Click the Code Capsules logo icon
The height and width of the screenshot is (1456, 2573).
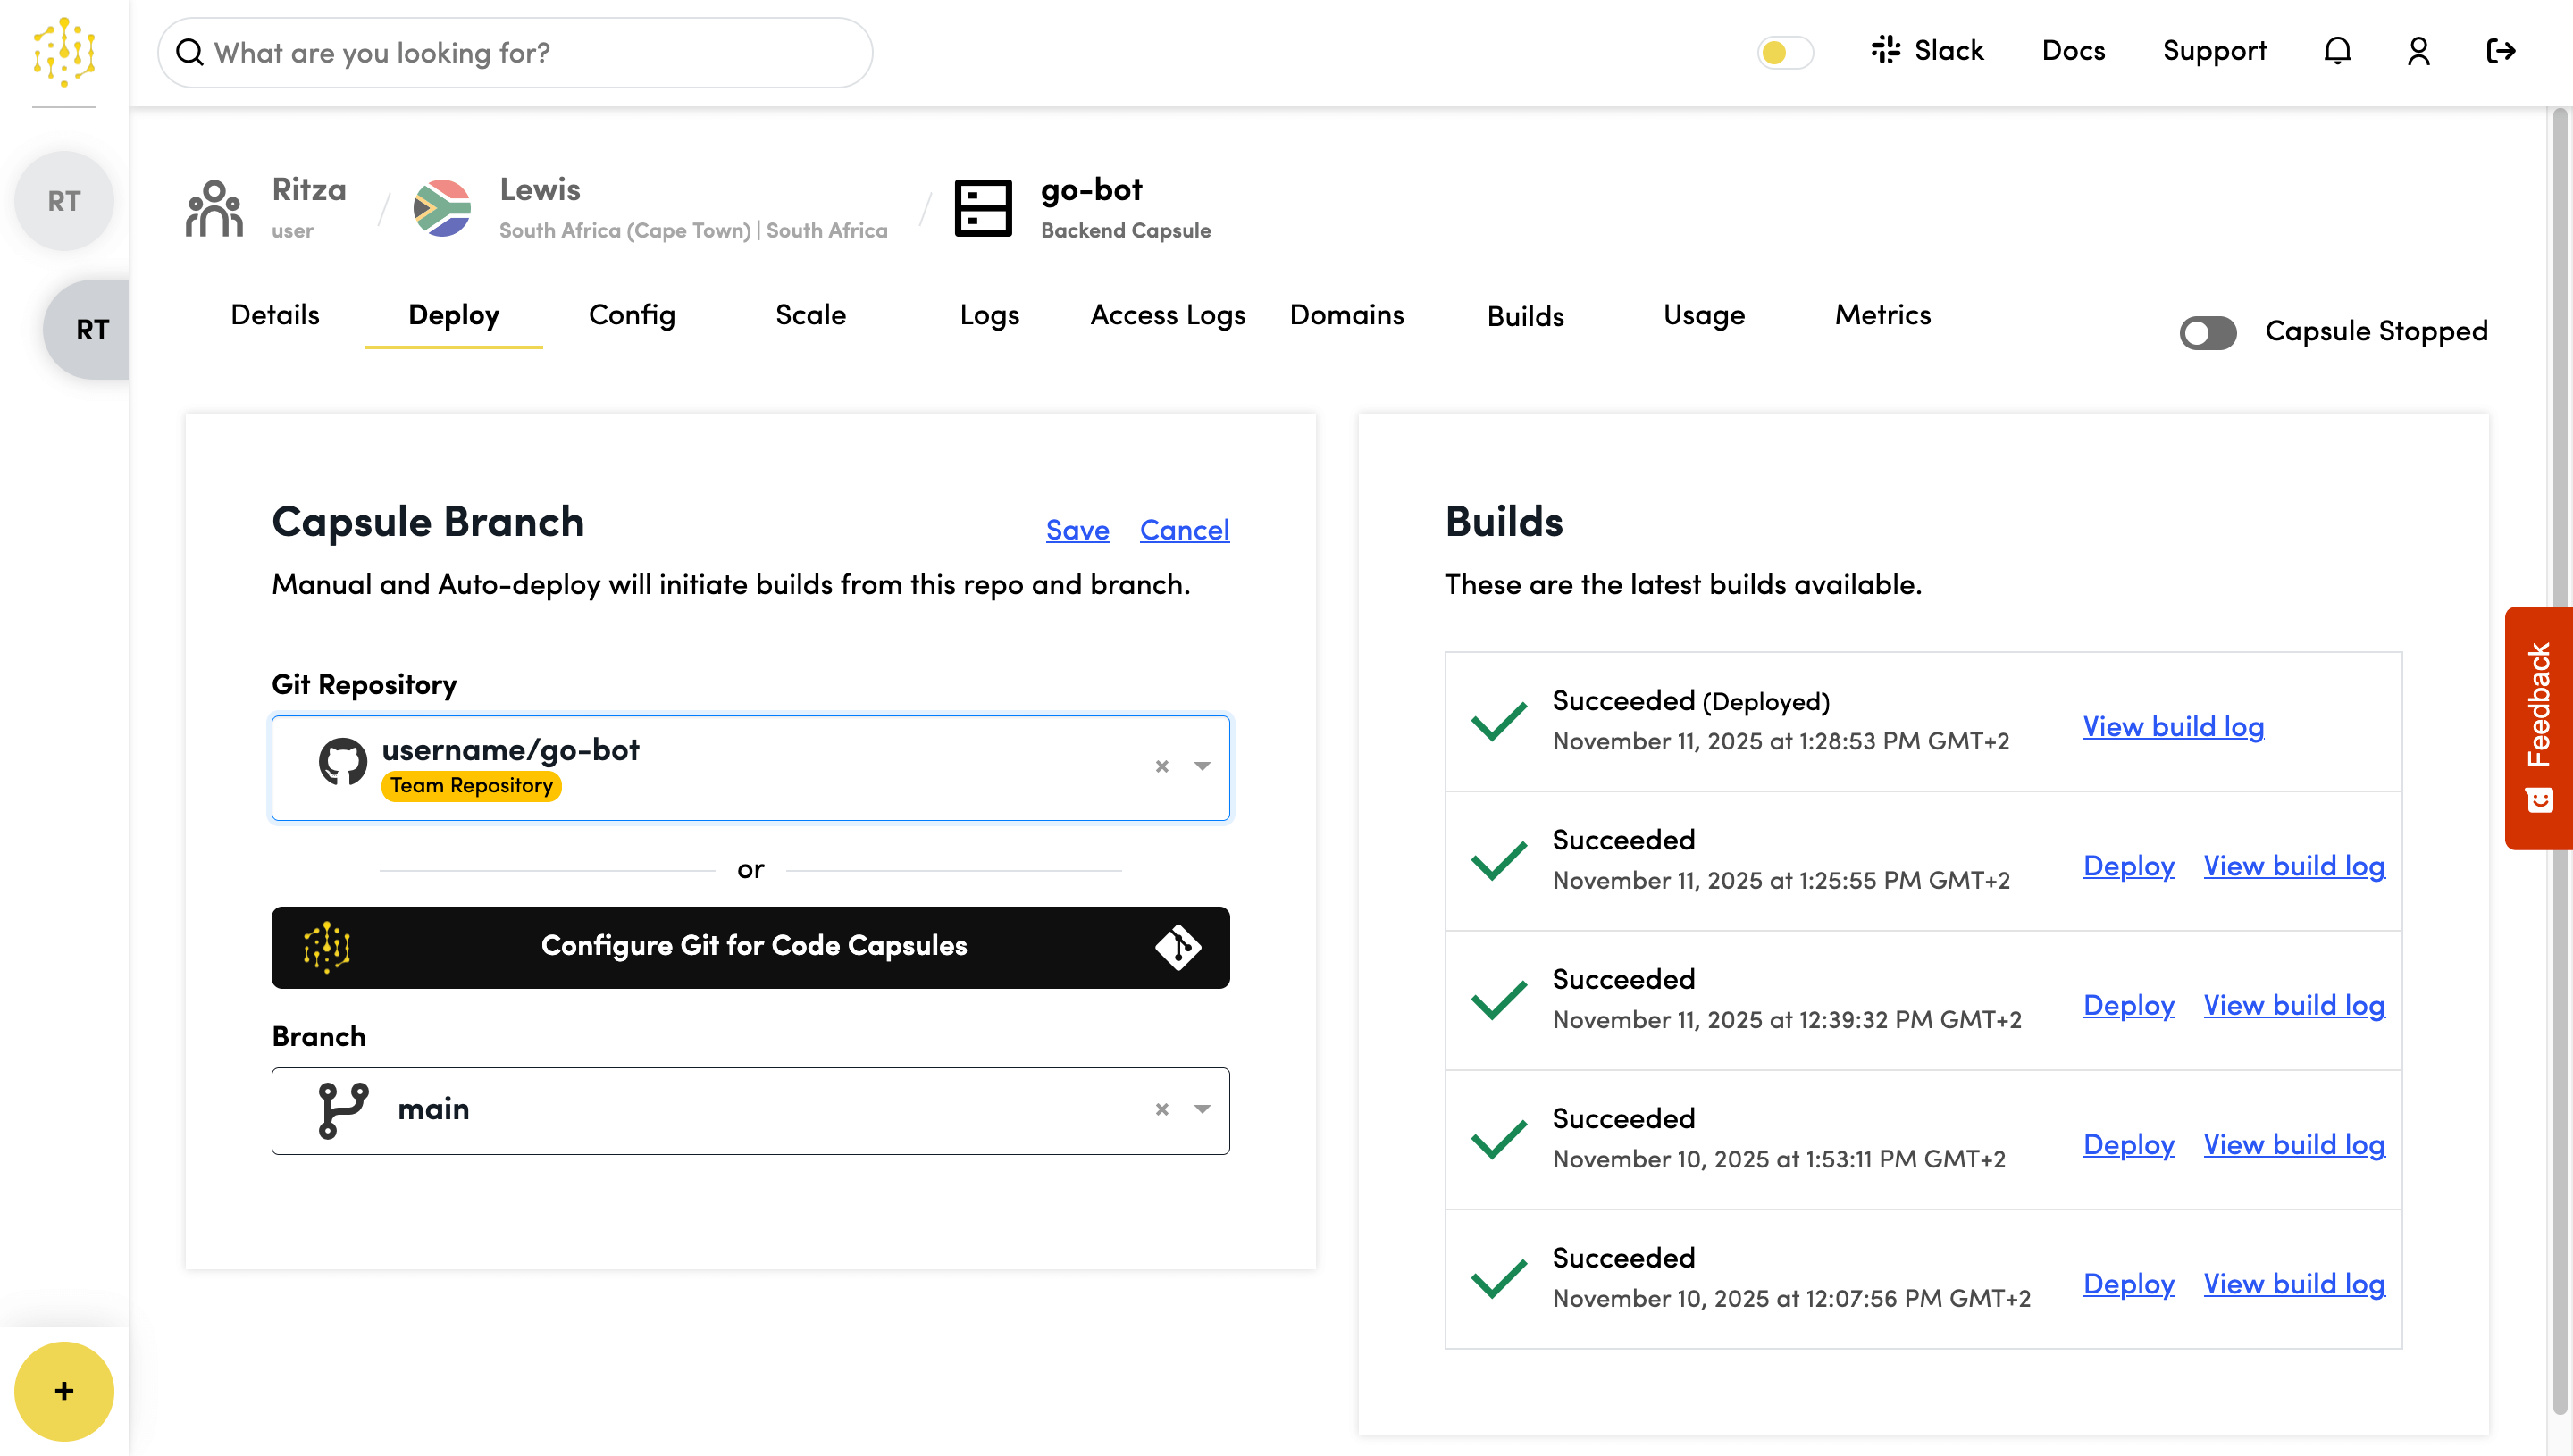pos(64,52)
